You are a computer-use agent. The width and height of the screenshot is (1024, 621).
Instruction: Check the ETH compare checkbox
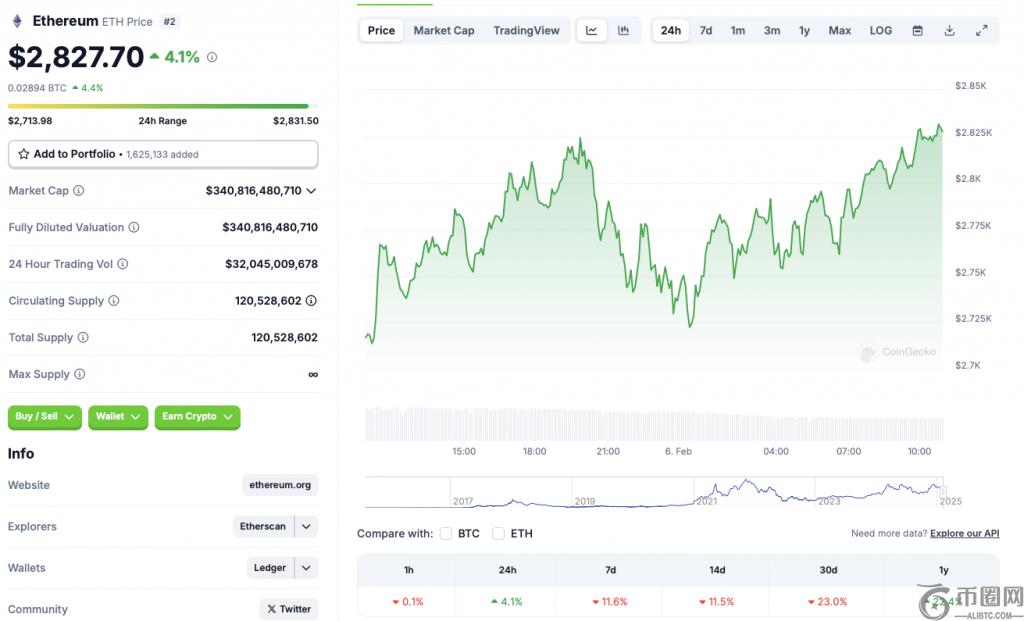click(x=498, y=533)
